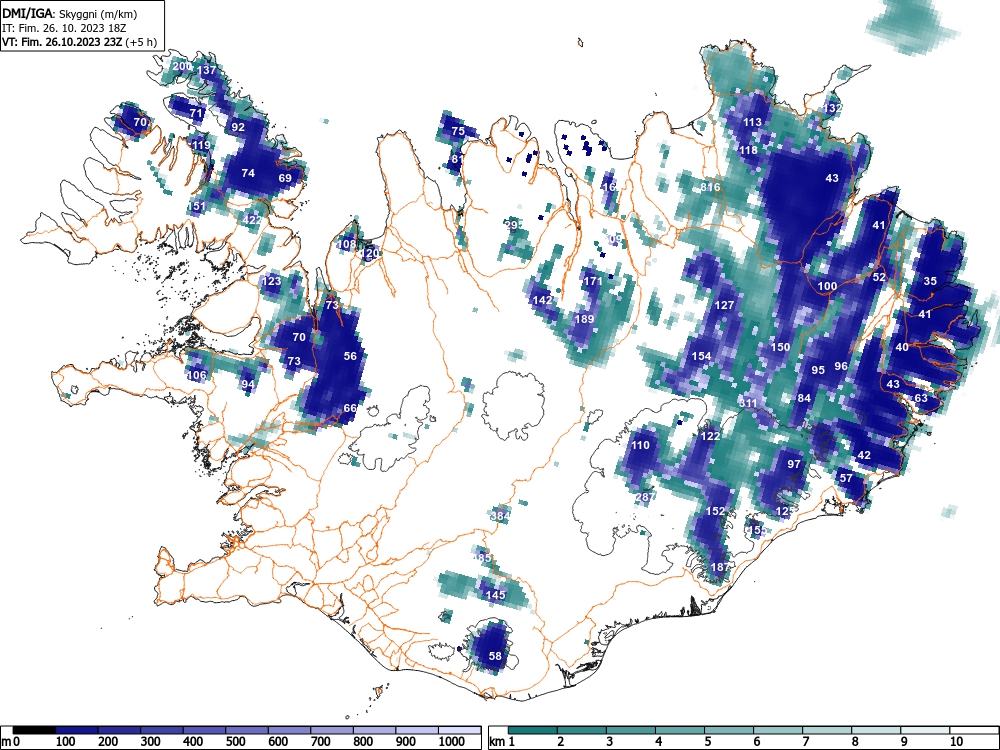Click the visibility value 816 on the map
Screen dimensions: 1000x750
pyautogui.click(x=710, y=187)
